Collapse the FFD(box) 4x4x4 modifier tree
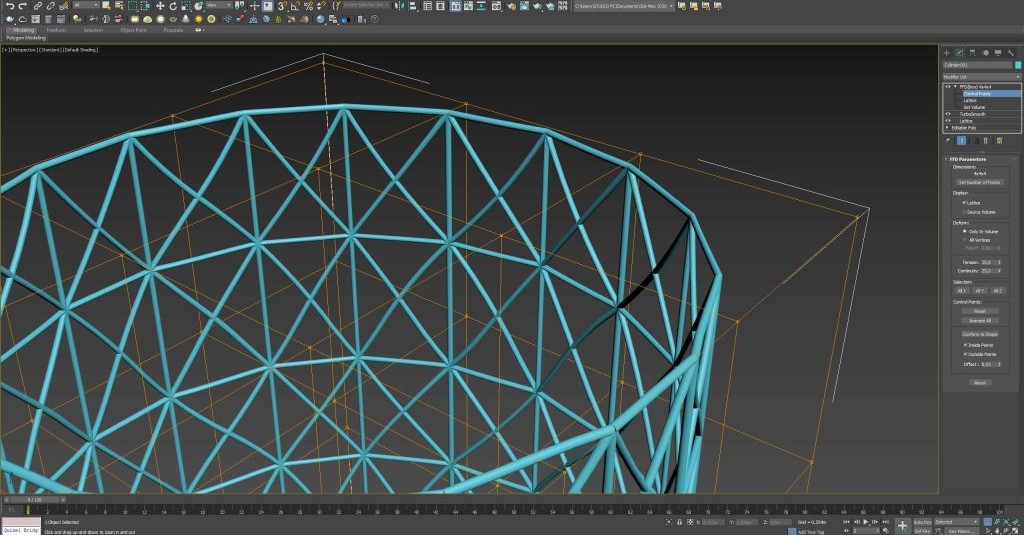The height and width of the screenshot is (535, 1024). coord(955,87)
